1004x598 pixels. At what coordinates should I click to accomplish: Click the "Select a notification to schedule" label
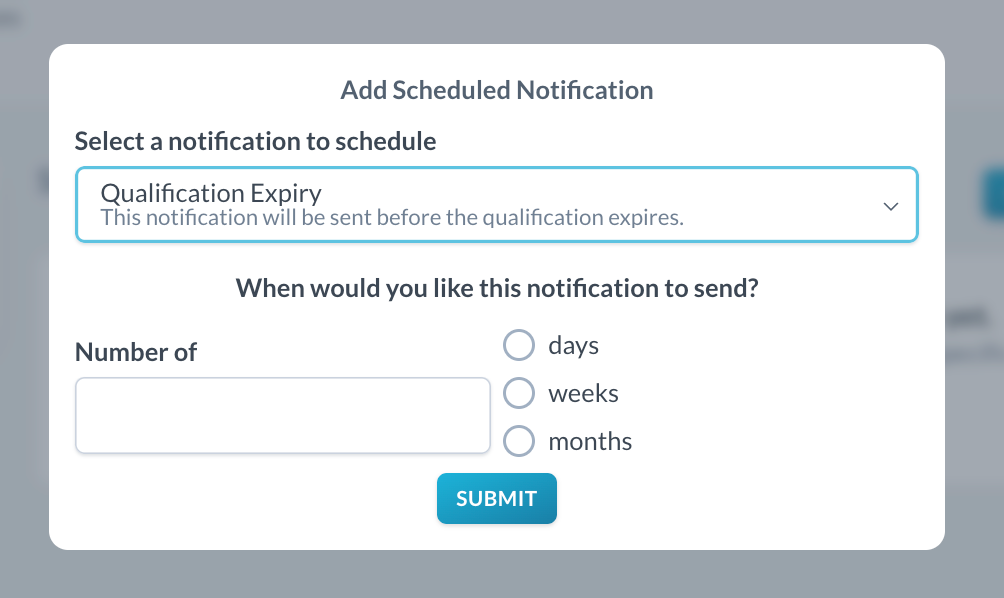(255, 141)
